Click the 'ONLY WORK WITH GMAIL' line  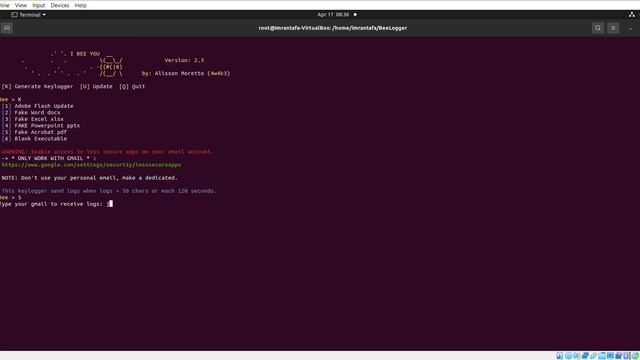[49, 158]
